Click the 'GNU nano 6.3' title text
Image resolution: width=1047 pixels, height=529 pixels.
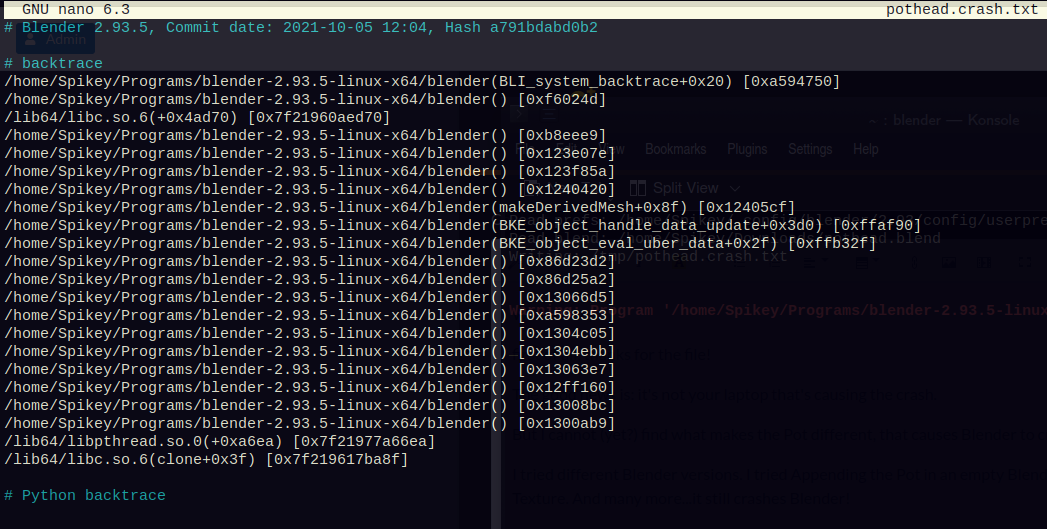click(76, 9)
